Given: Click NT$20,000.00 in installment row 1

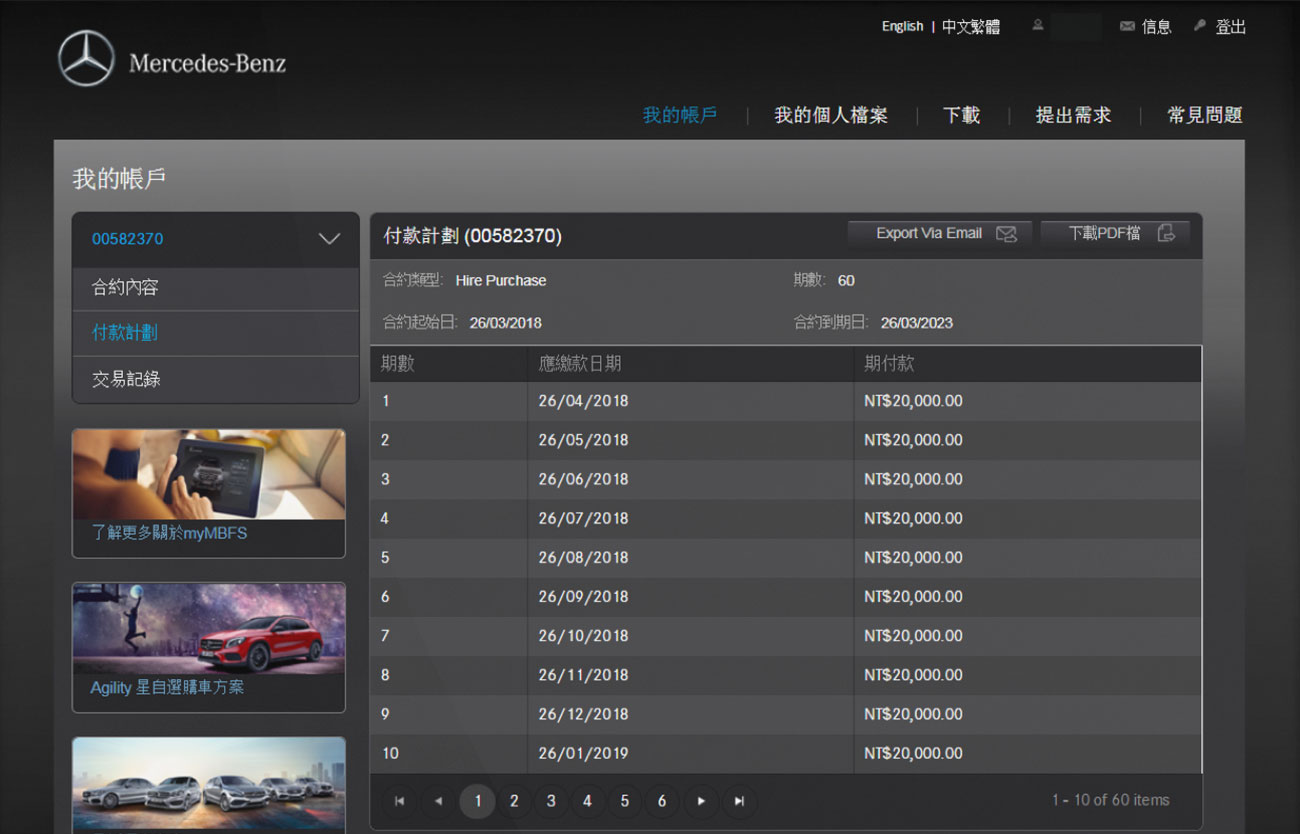Looking at the screenshot, I should tap(913, 401).
